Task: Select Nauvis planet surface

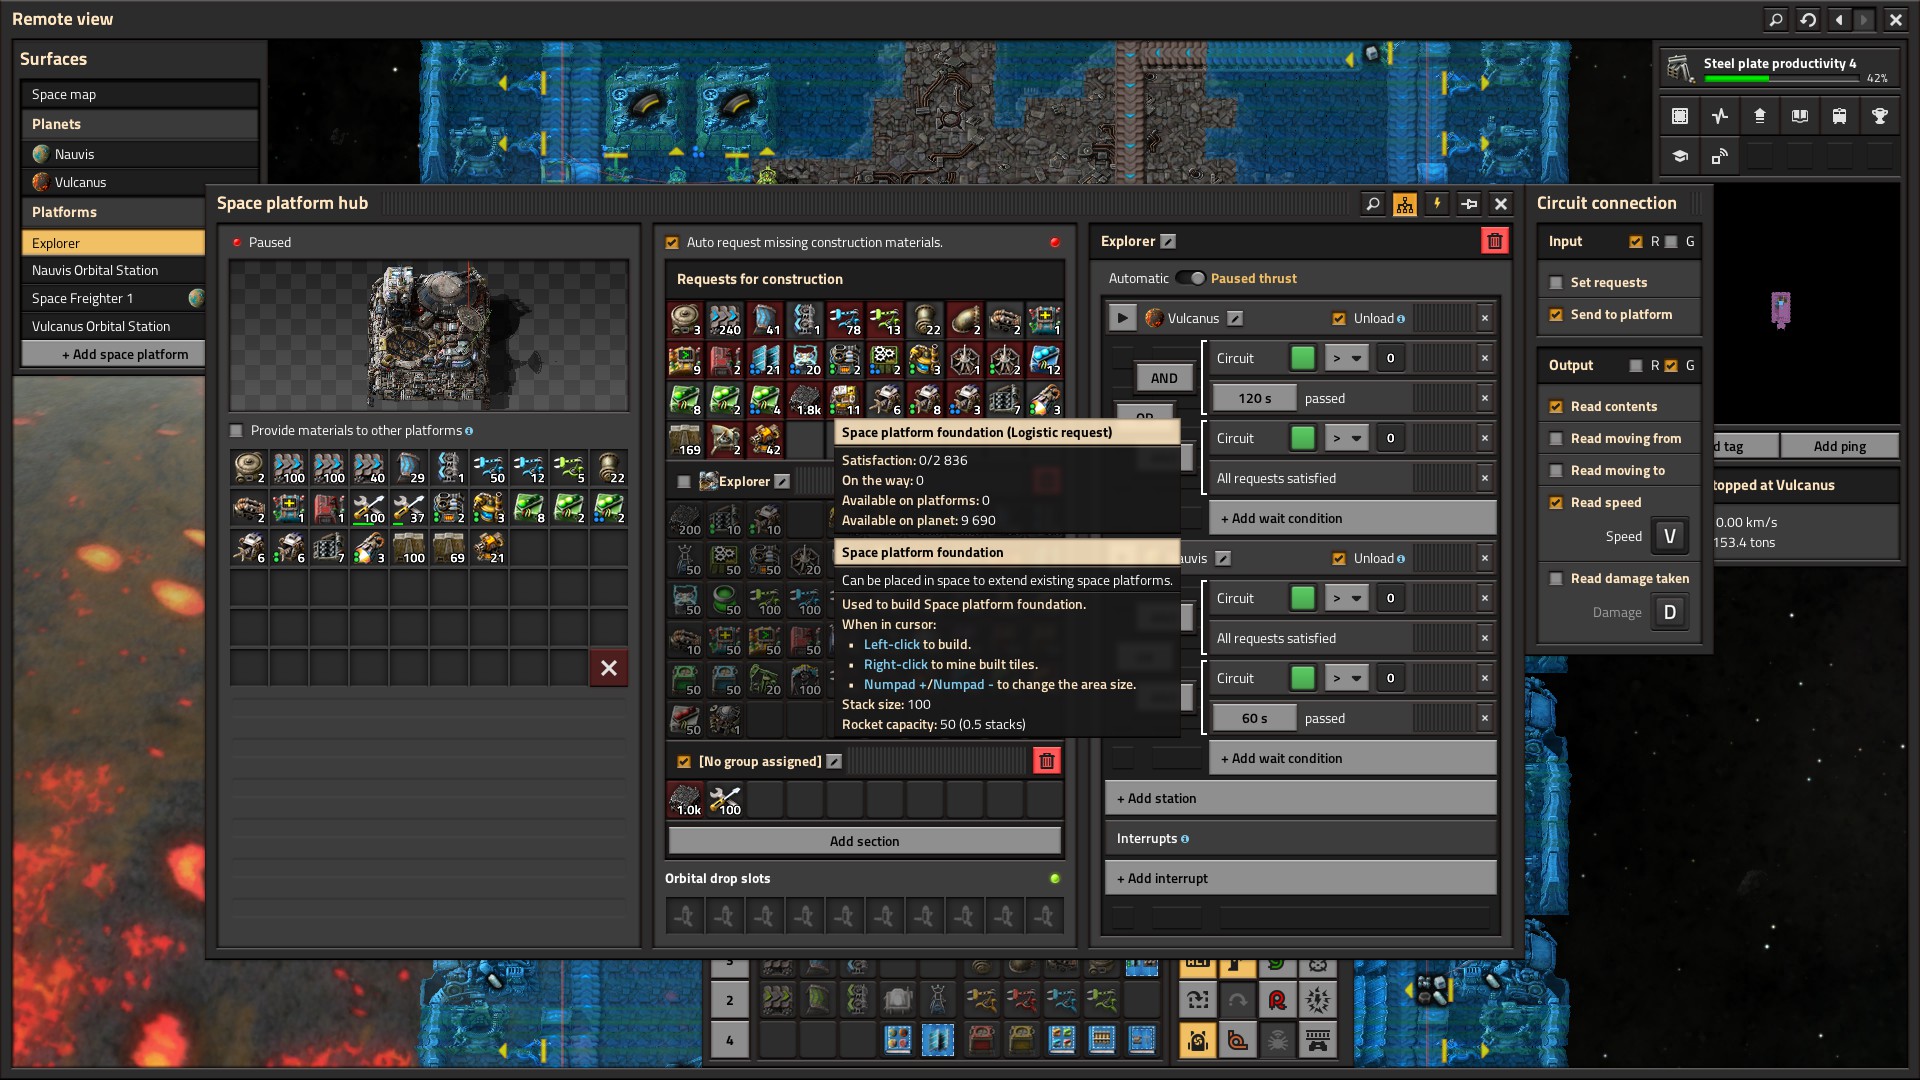Action: (x=139, y=154)
